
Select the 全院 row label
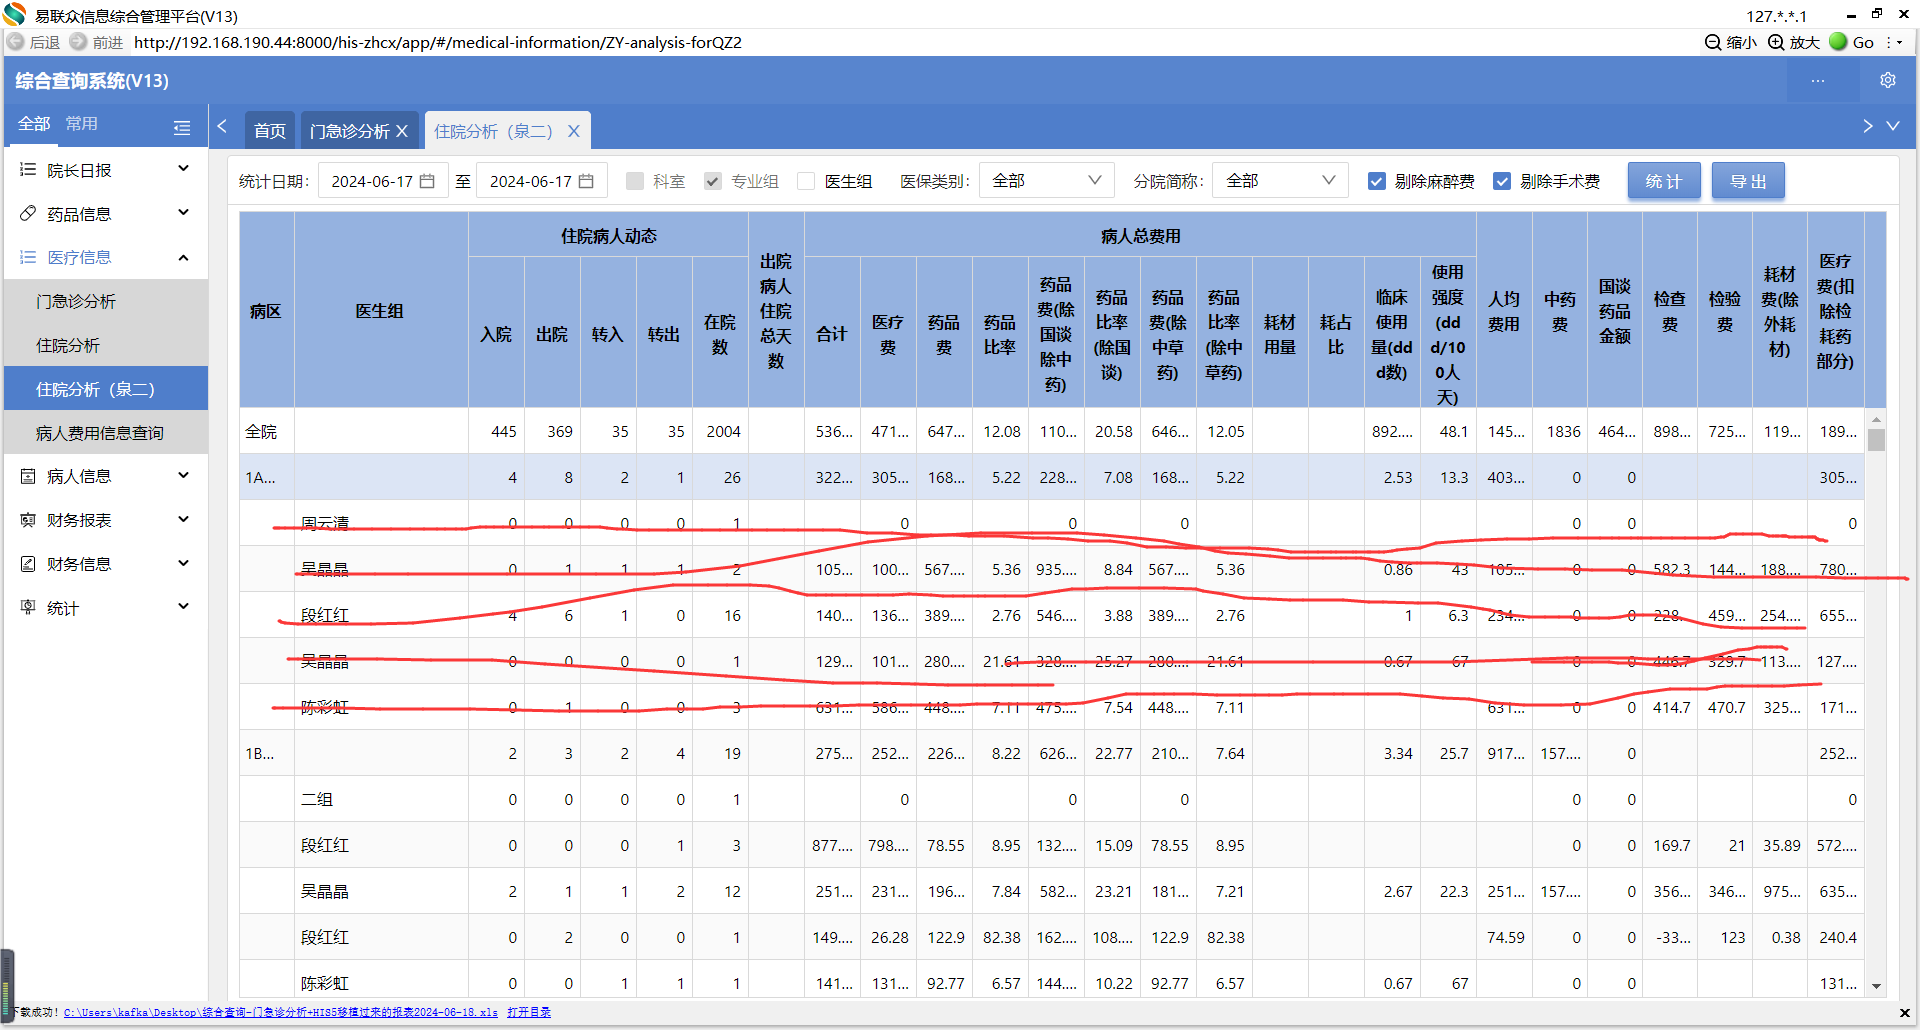pos(261,432)
